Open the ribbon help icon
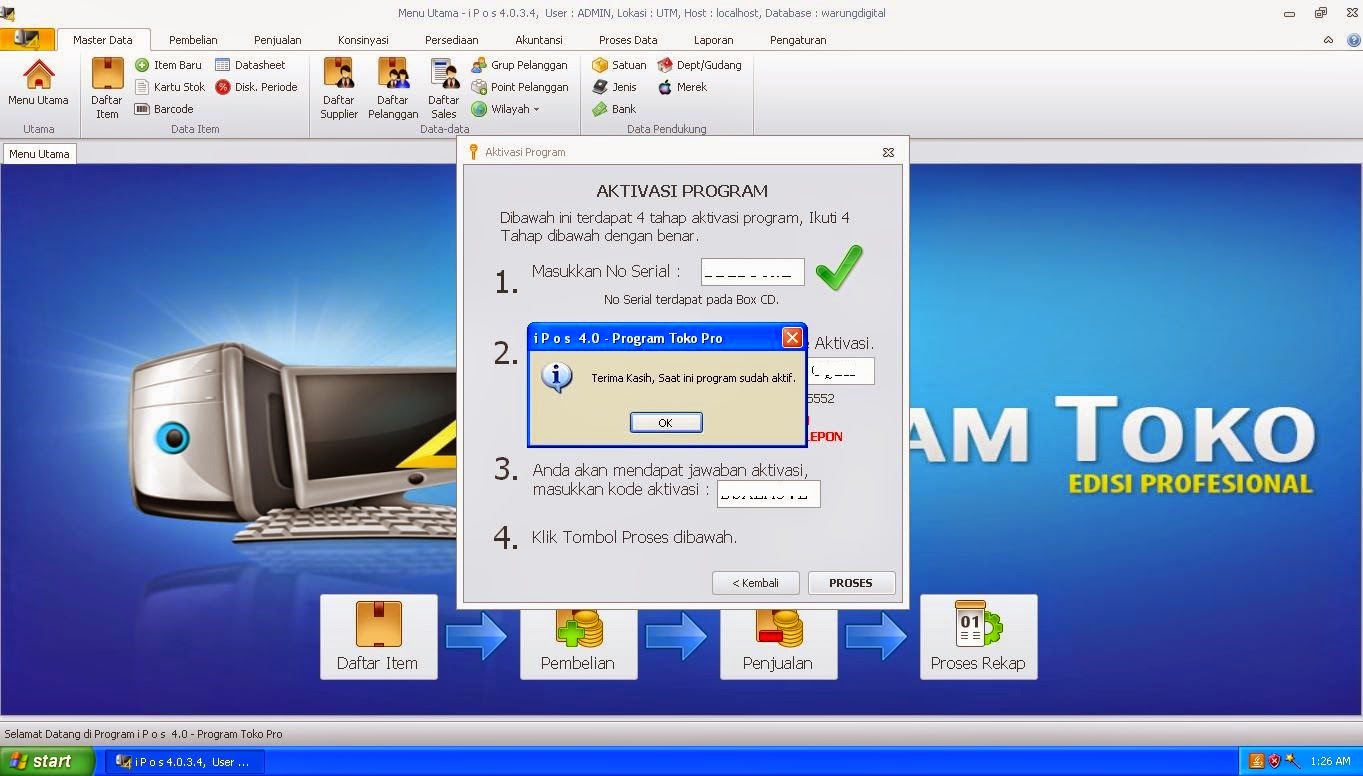The height and width of the screenshot is (776, 1363). click(x=1353, y=40)
